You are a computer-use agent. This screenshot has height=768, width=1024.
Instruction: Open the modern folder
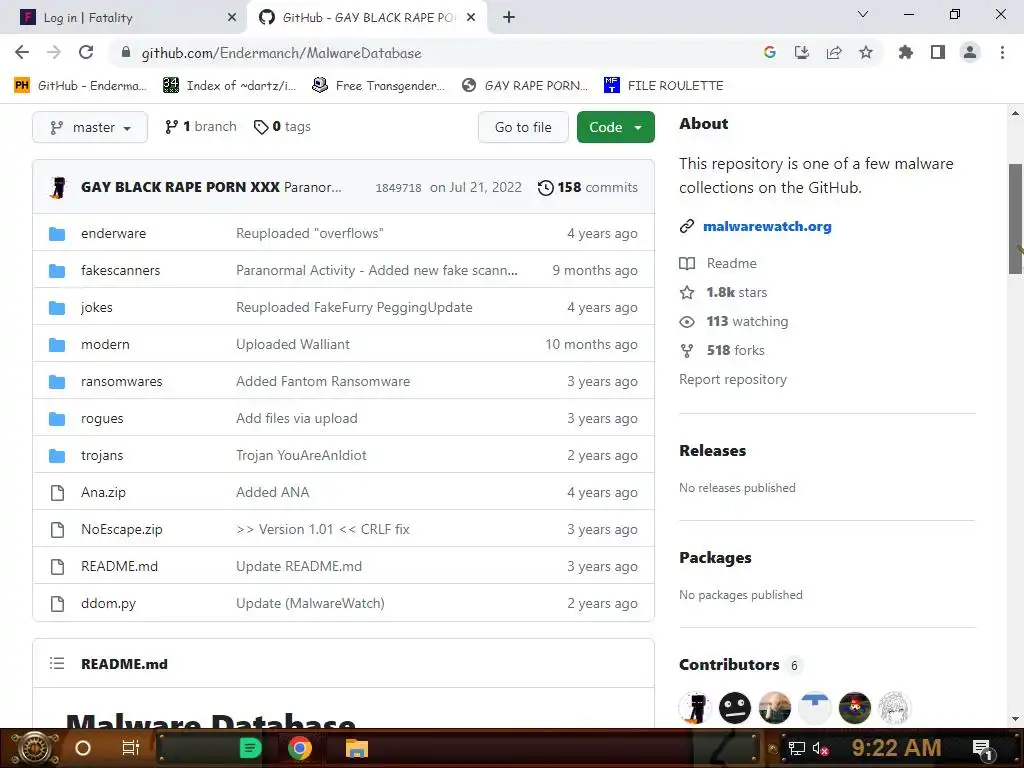pyautogui.click(x=105, y=344)
